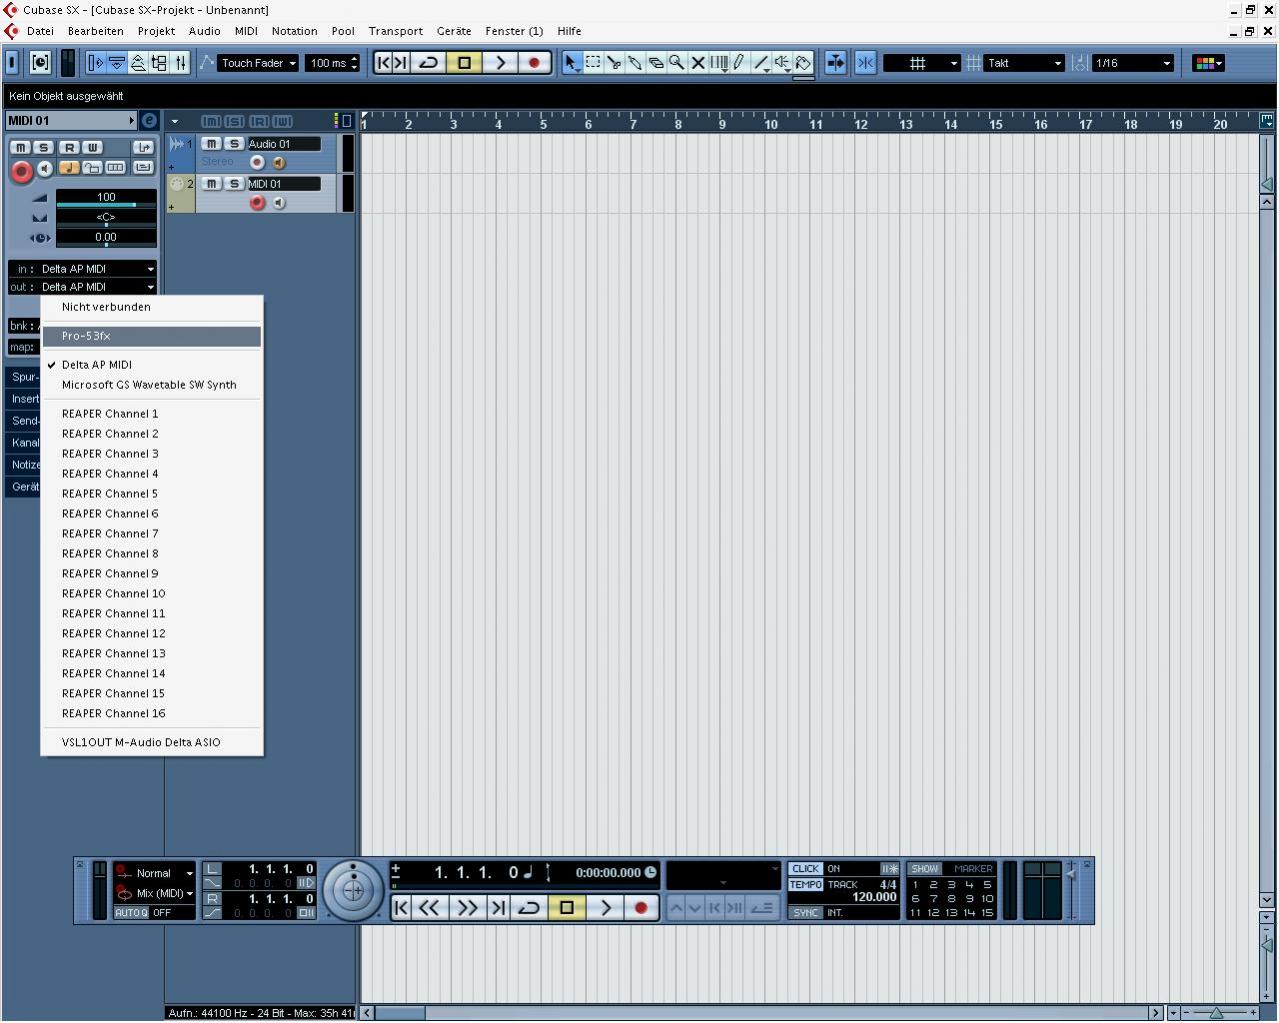Open the snap mode grid dropdown
This screenshot has height=1023, width=1279.
[x=922, y=63]
